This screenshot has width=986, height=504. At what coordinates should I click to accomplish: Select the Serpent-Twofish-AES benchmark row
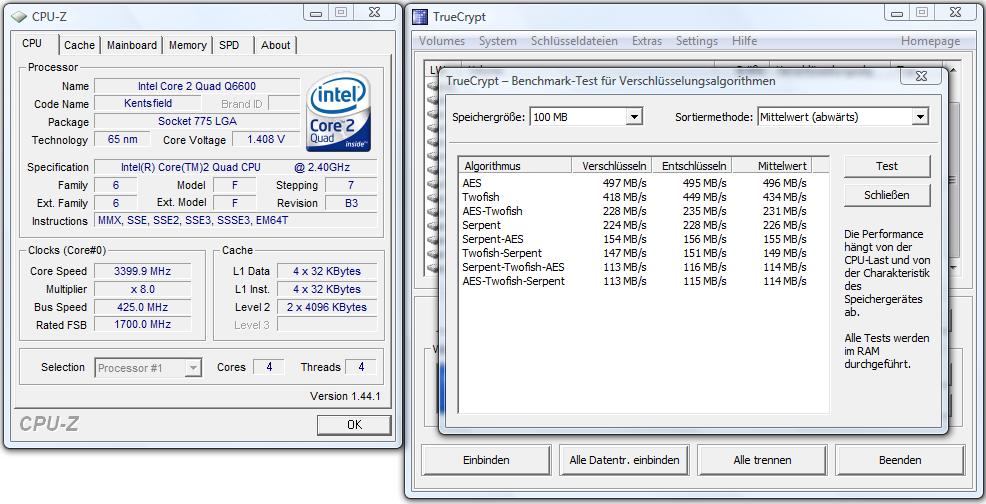[635, 267]
